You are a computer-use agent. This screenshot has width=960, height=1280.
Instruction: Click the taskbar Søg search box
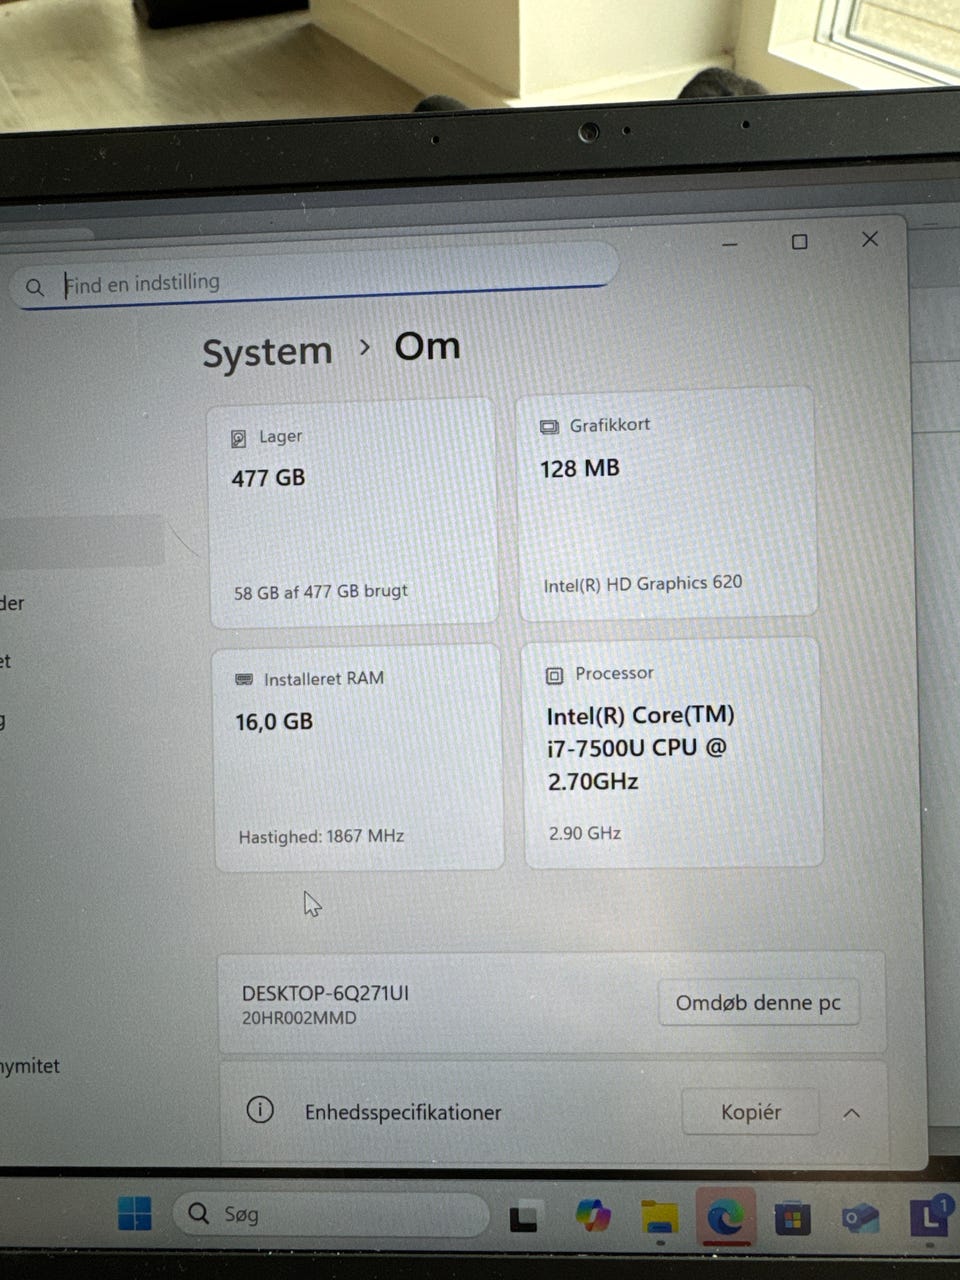330,1214
